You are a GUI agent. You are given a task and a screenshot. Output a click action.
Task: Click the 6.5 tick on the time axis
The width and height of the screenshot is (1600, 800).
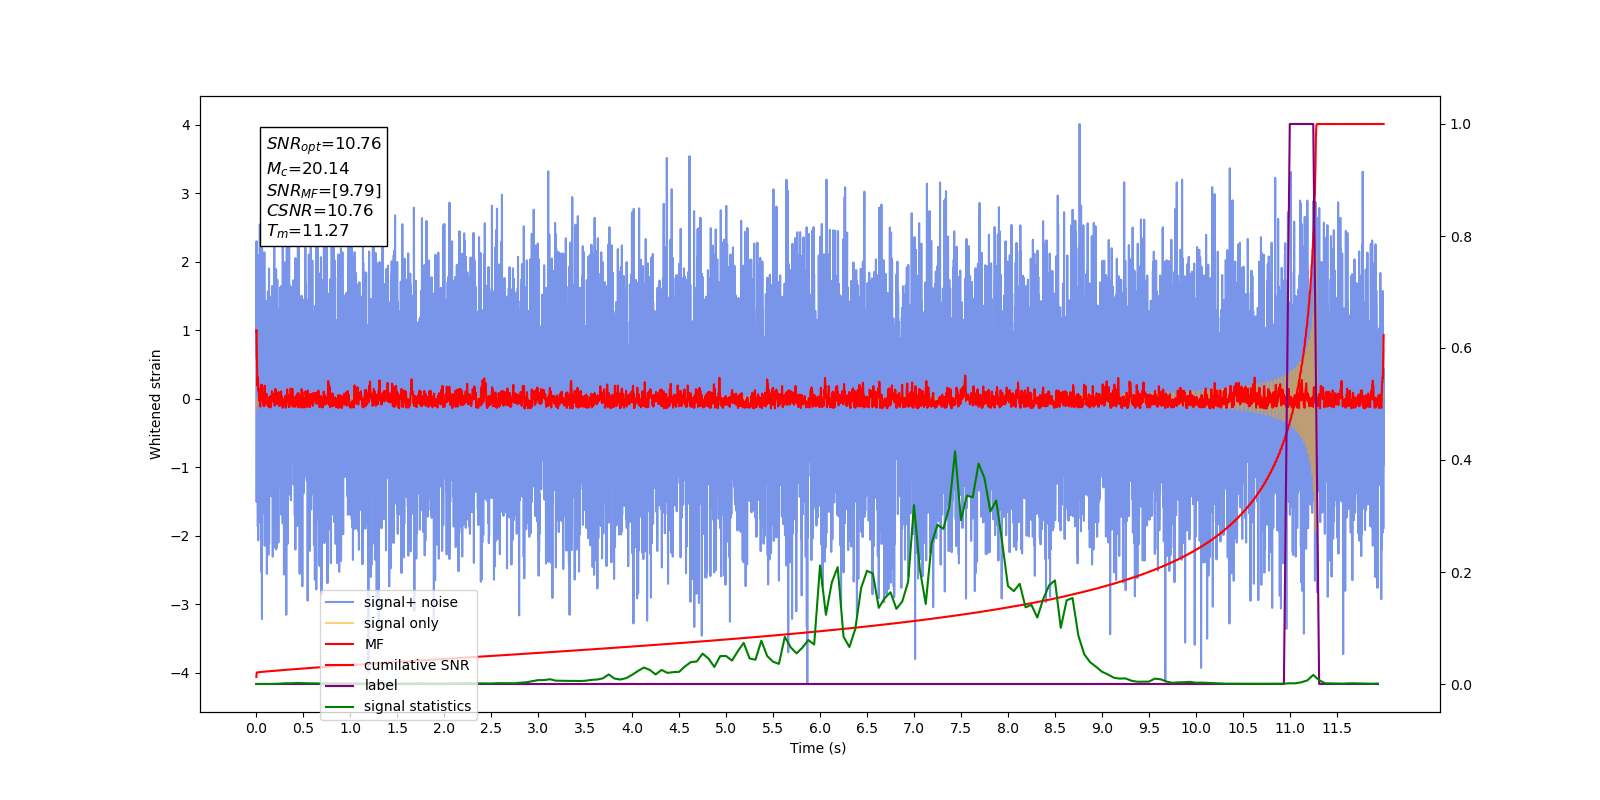point(867,728)
